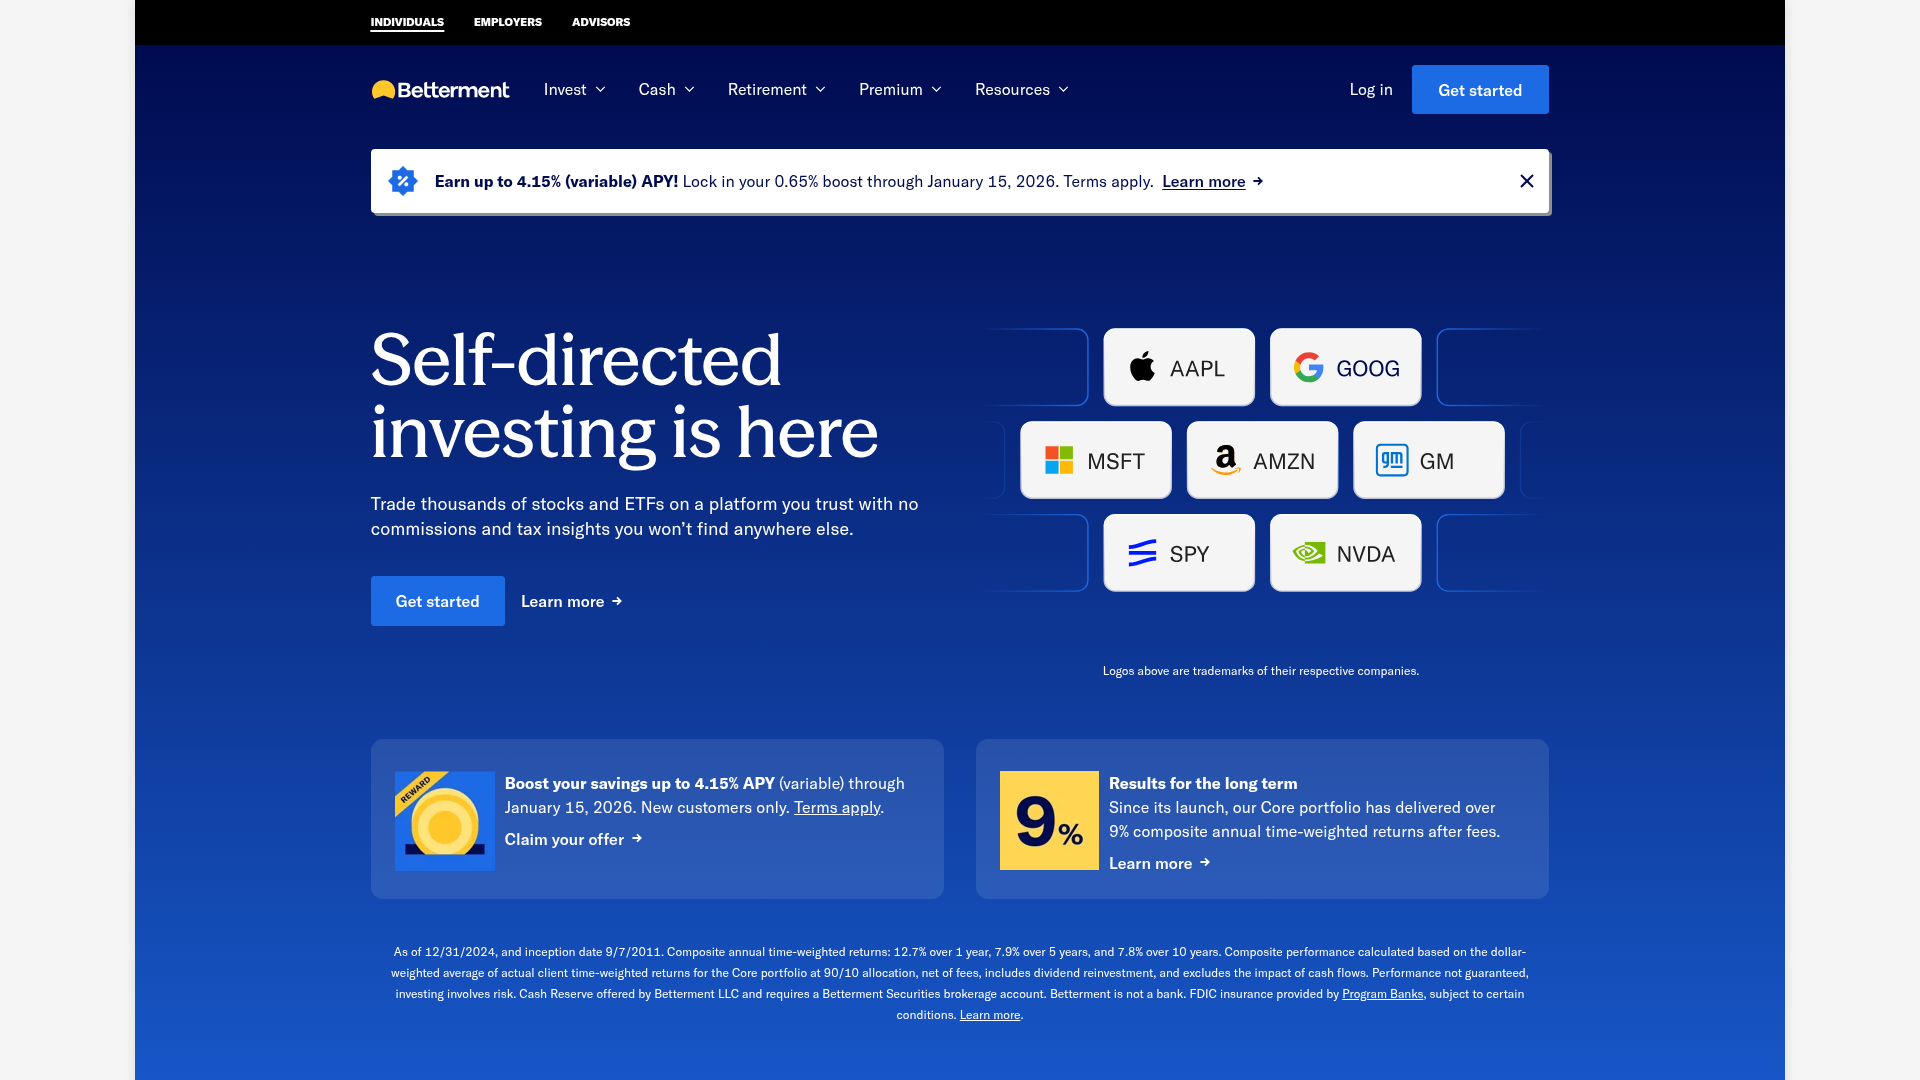
Task: Switch to the EMPLOYERS tab
Action: click(508, 21)
